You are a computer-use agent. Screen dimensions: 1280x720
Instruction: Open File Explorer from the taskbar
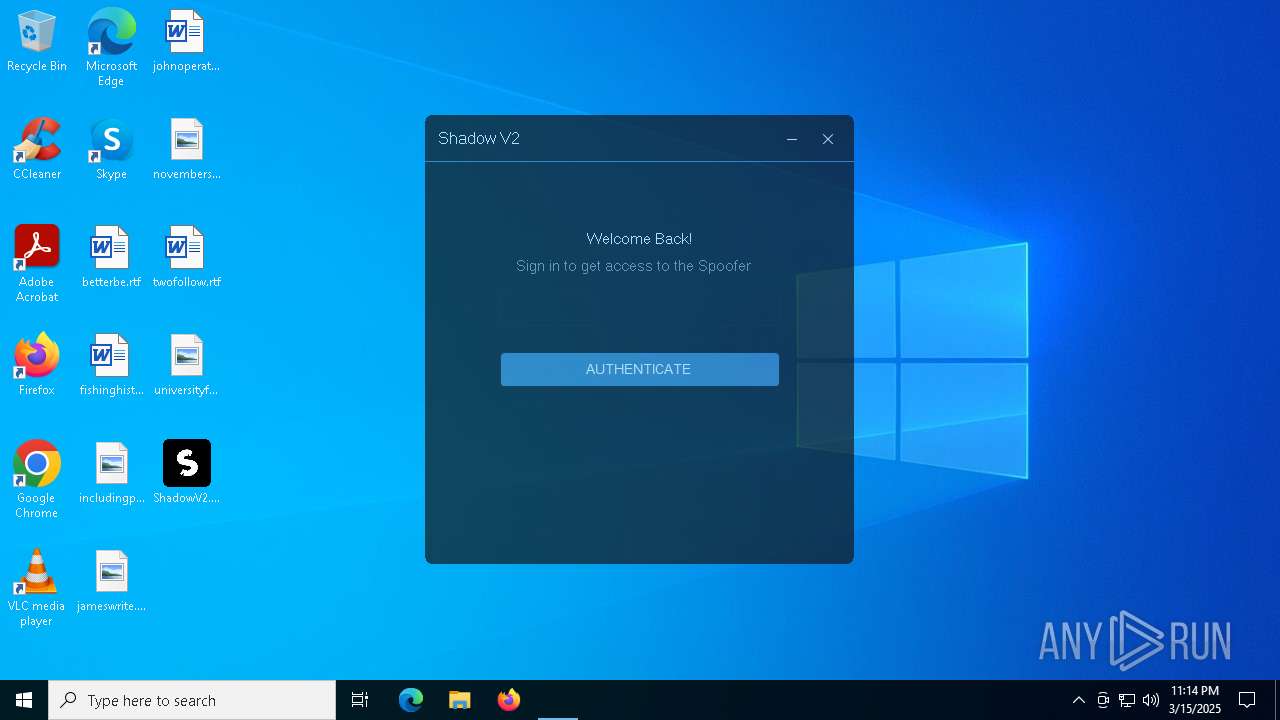(459, 700)
